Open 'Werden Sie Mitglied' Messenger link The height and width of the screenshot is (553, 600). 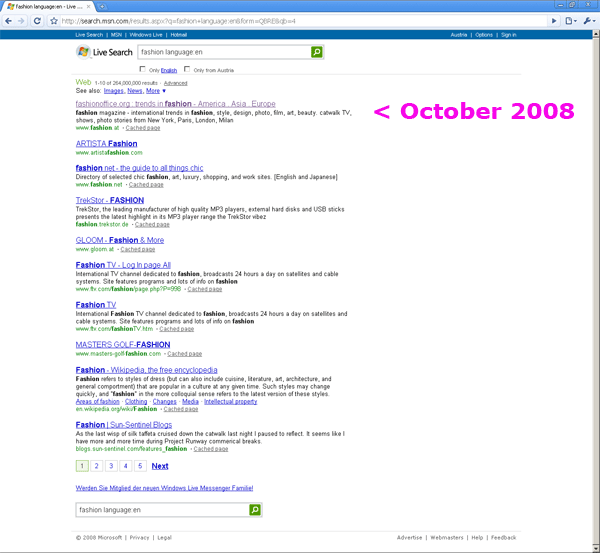coord(165,488)
